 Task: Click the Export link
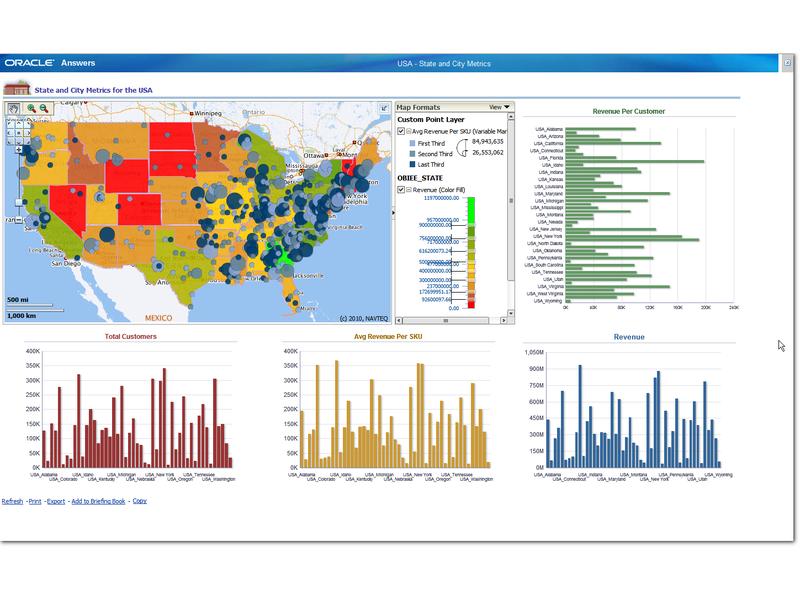[x=56, y=501]
